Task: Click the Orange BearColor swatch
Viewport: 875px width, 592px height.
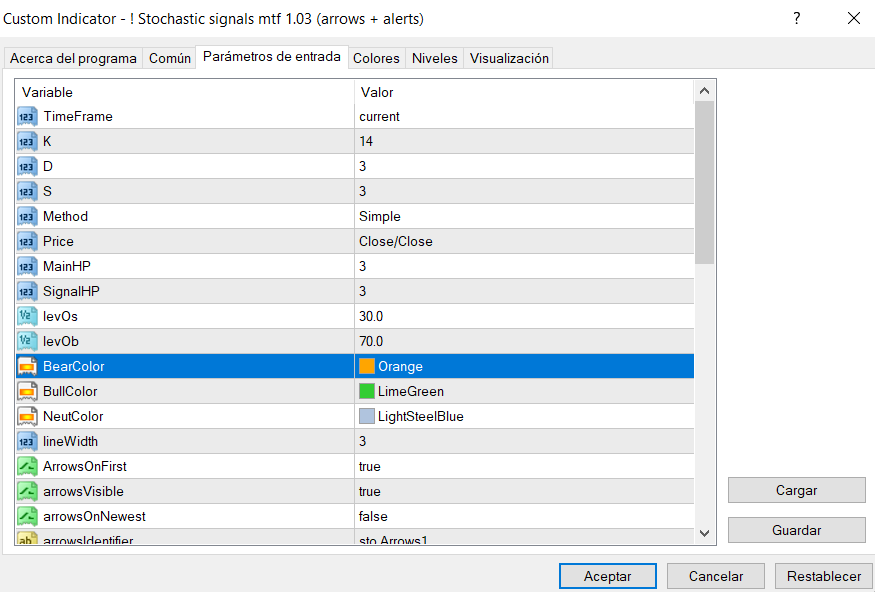Action: [367, 367]
